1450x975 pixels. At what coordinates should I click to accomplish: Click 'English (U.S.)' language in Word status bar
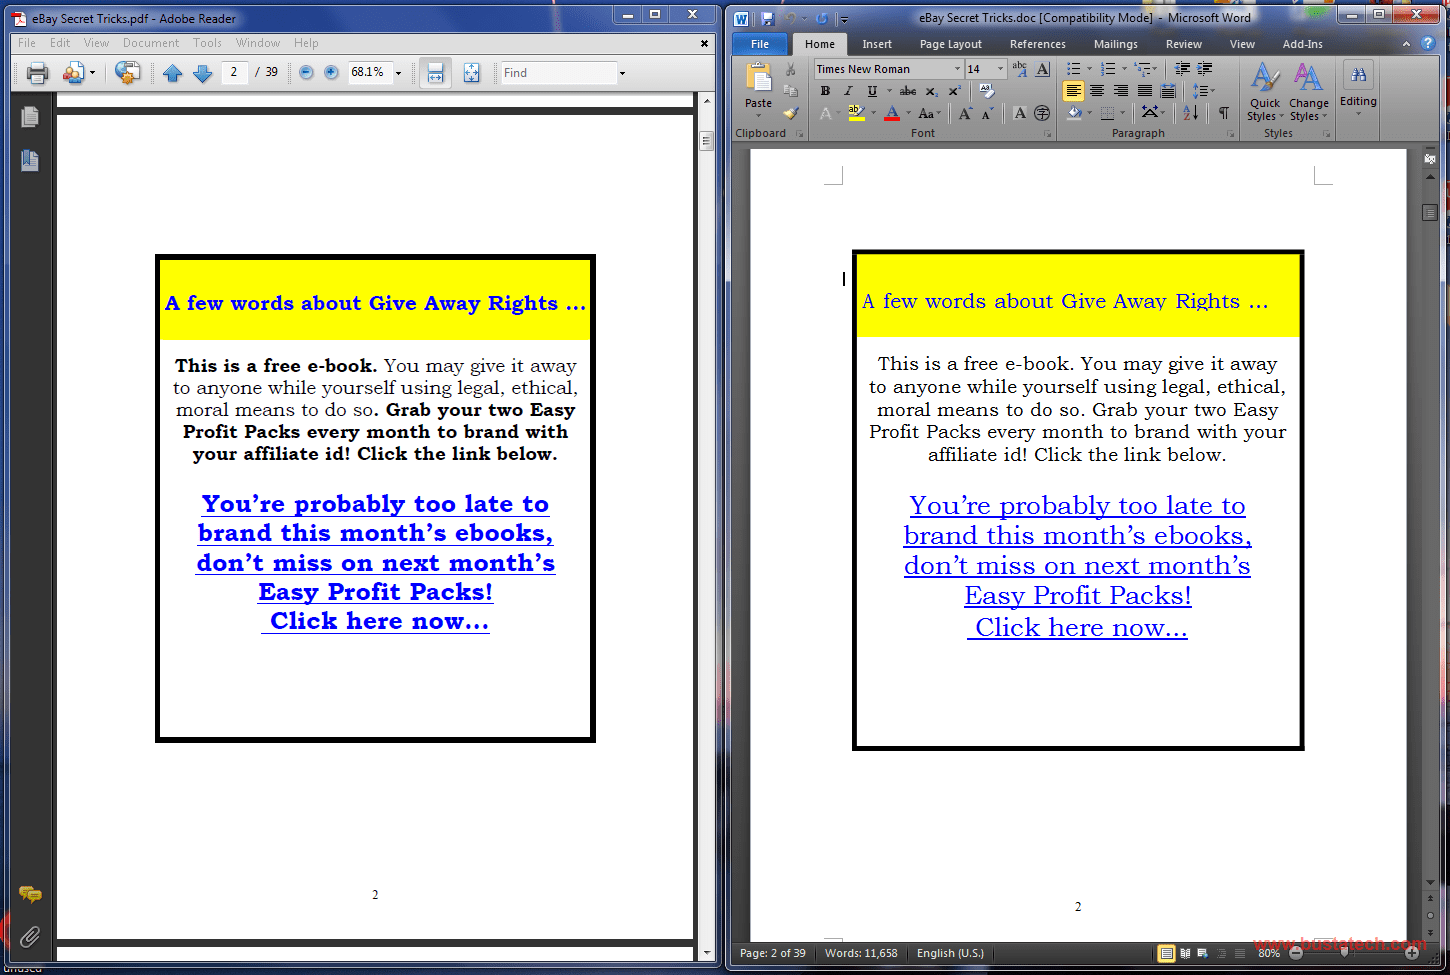[950, 953]
